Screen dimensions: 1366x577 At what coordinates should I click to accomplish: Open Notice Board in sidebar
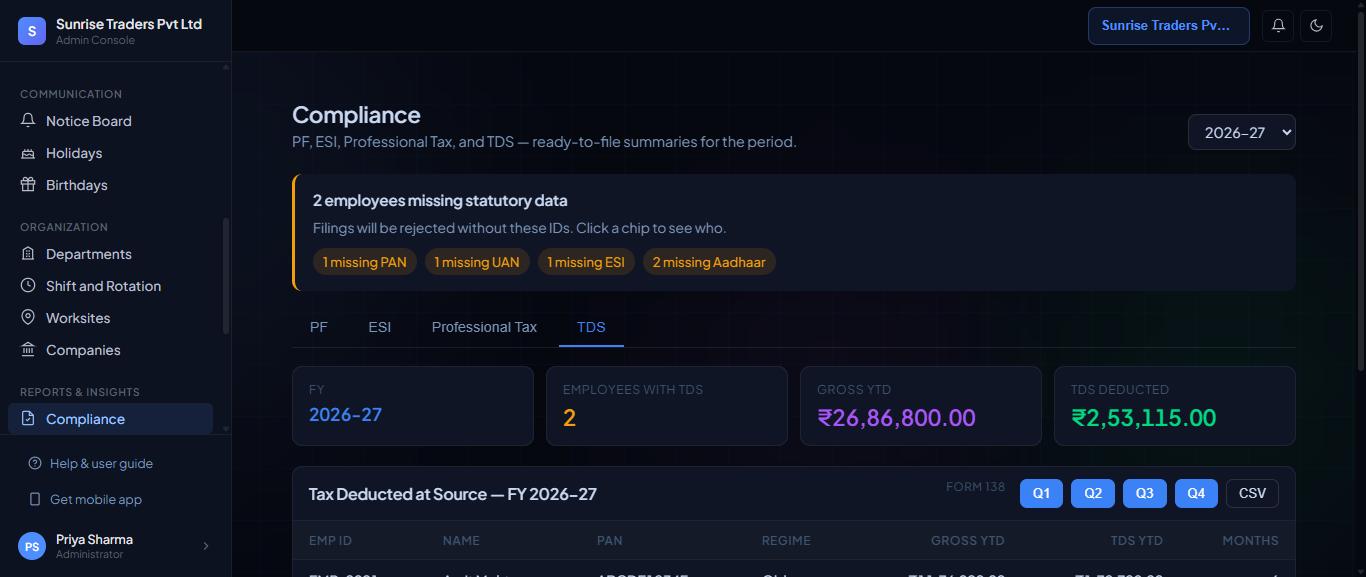point(110,121)
